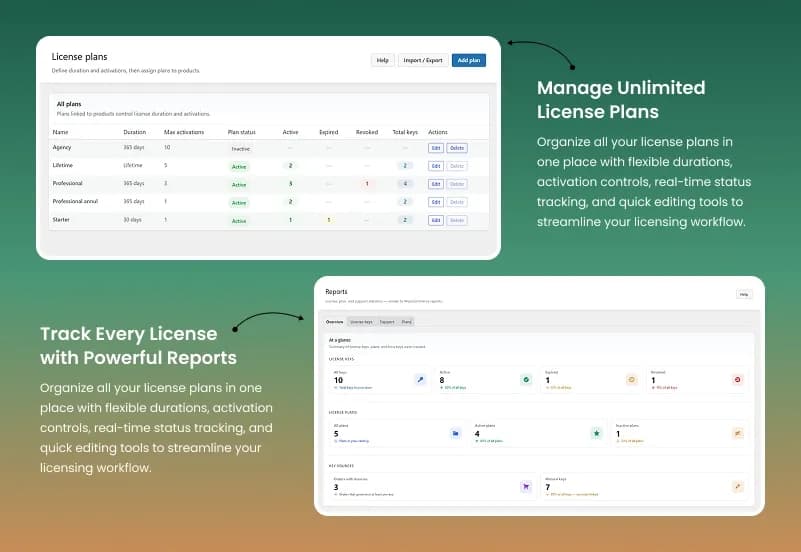The image size is (801, 552).
Task: Click the Manual keys count 7
Action: click(548, 487)
